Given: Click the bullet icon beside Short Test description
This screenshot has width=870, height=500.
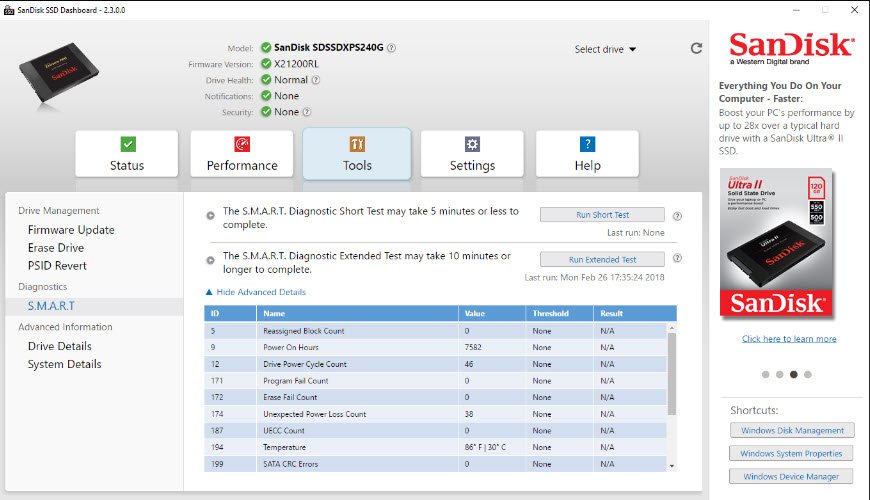Looking at the screenshot, I should [210, 215].
